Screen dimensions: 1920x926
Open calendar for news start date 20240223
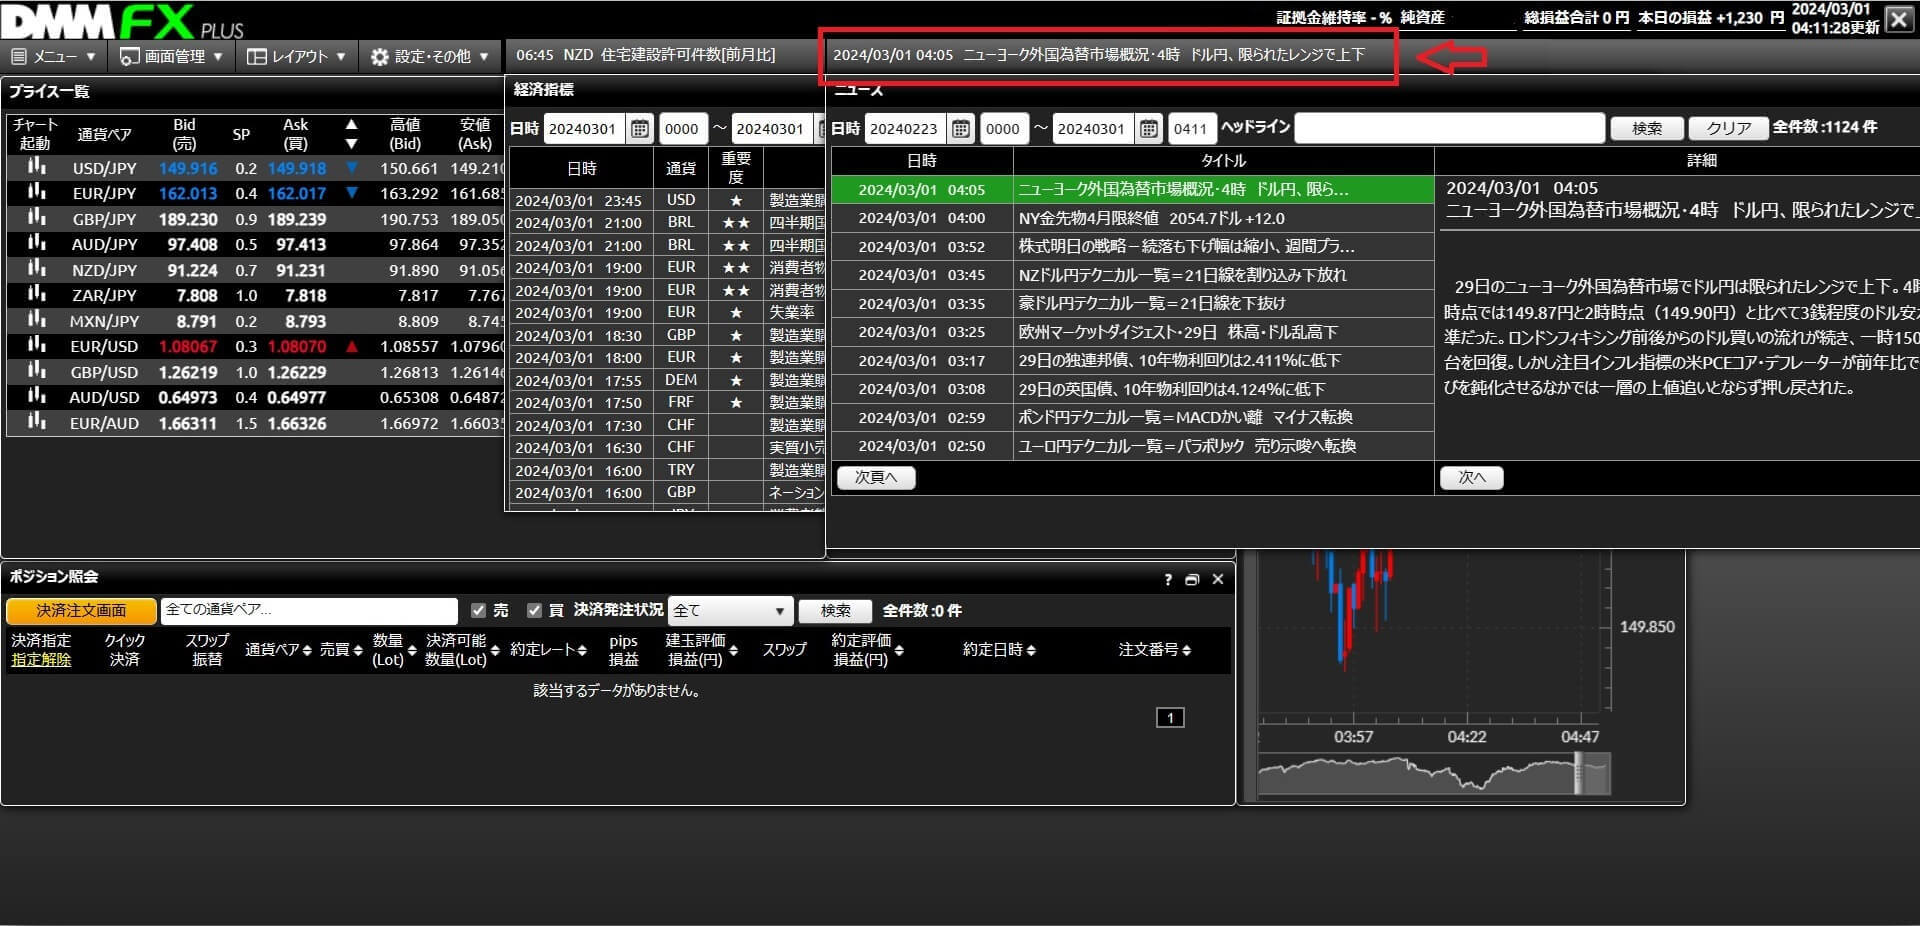coord(961,128)
